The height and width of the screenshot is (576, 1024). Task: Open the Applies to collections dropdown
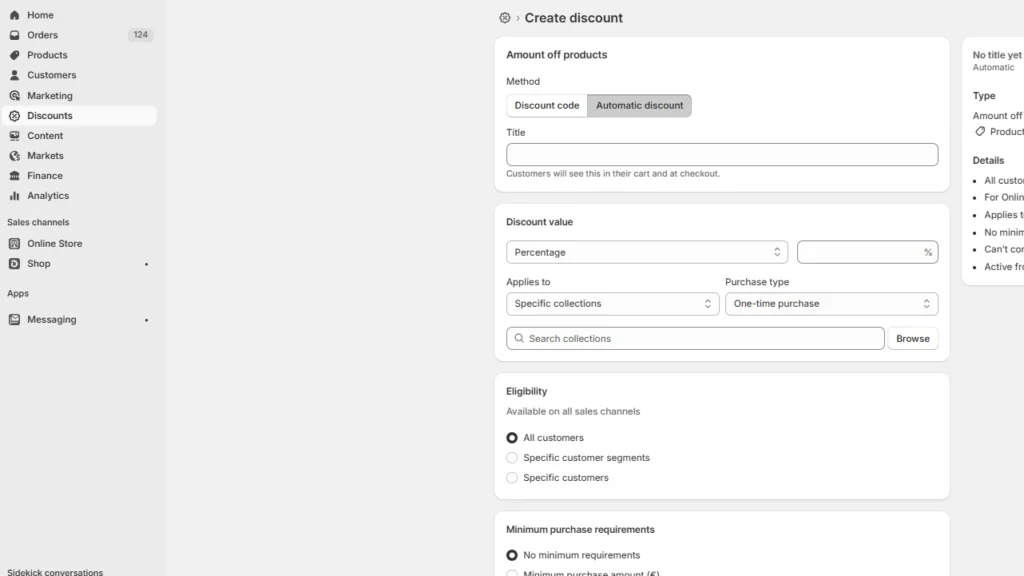coord(612,303)
